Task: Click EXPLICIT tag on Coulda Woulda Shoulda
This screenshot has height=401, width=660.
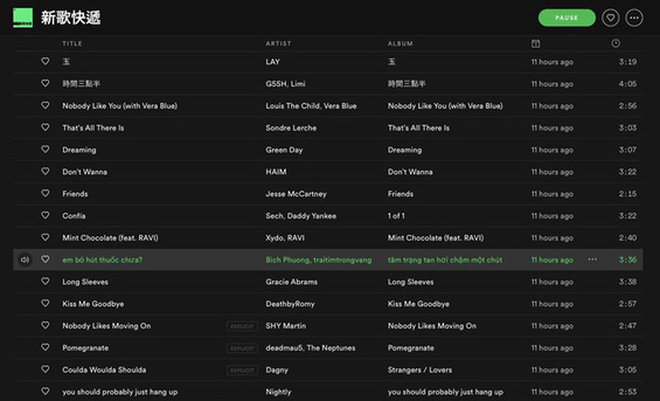Action: click(242, 370)
